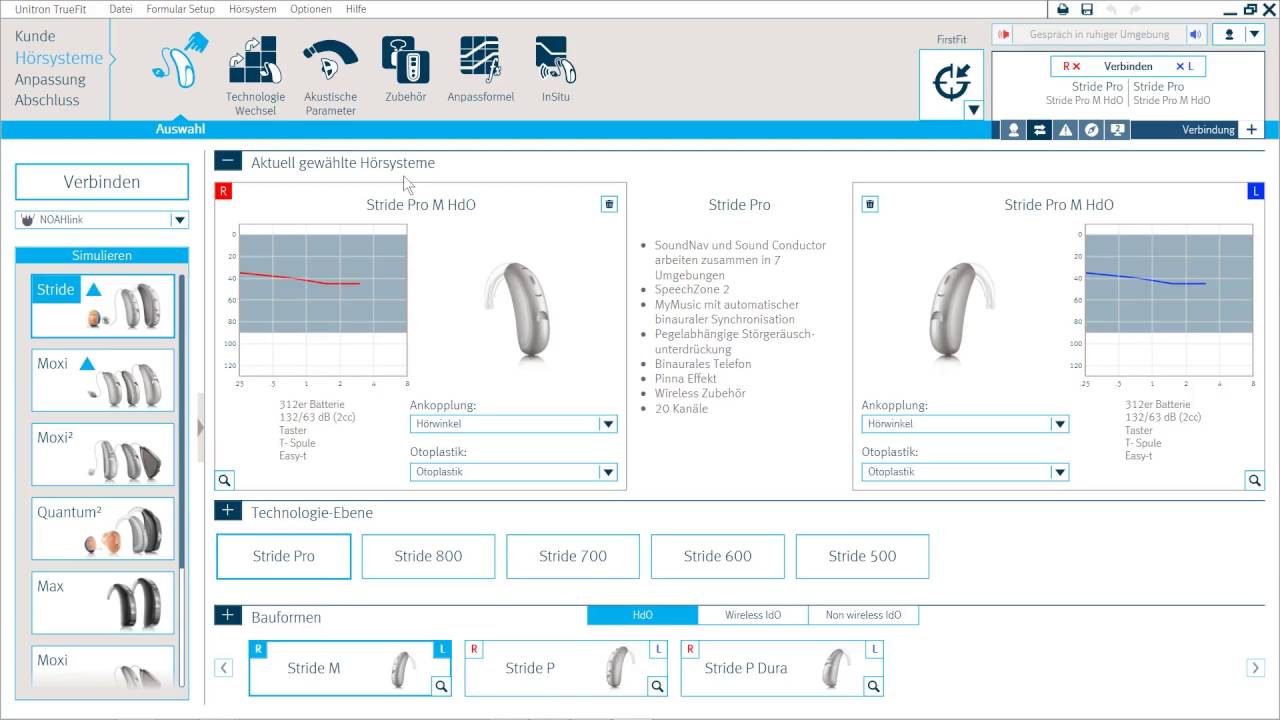Collapse Aktuell gewählte Hörsysteme section
1280x720 pixels.
(228, 160)
